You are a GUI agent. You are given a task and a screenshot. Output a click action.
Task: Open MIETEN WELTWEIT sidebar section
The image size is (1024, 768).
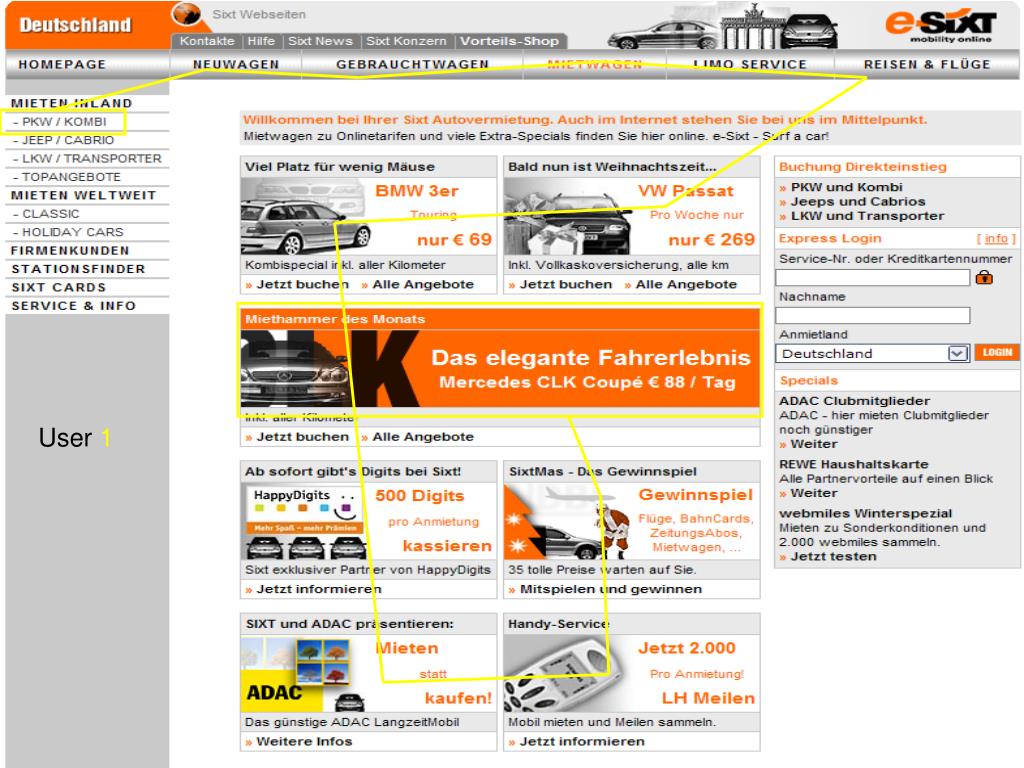[x=84, y=195]
